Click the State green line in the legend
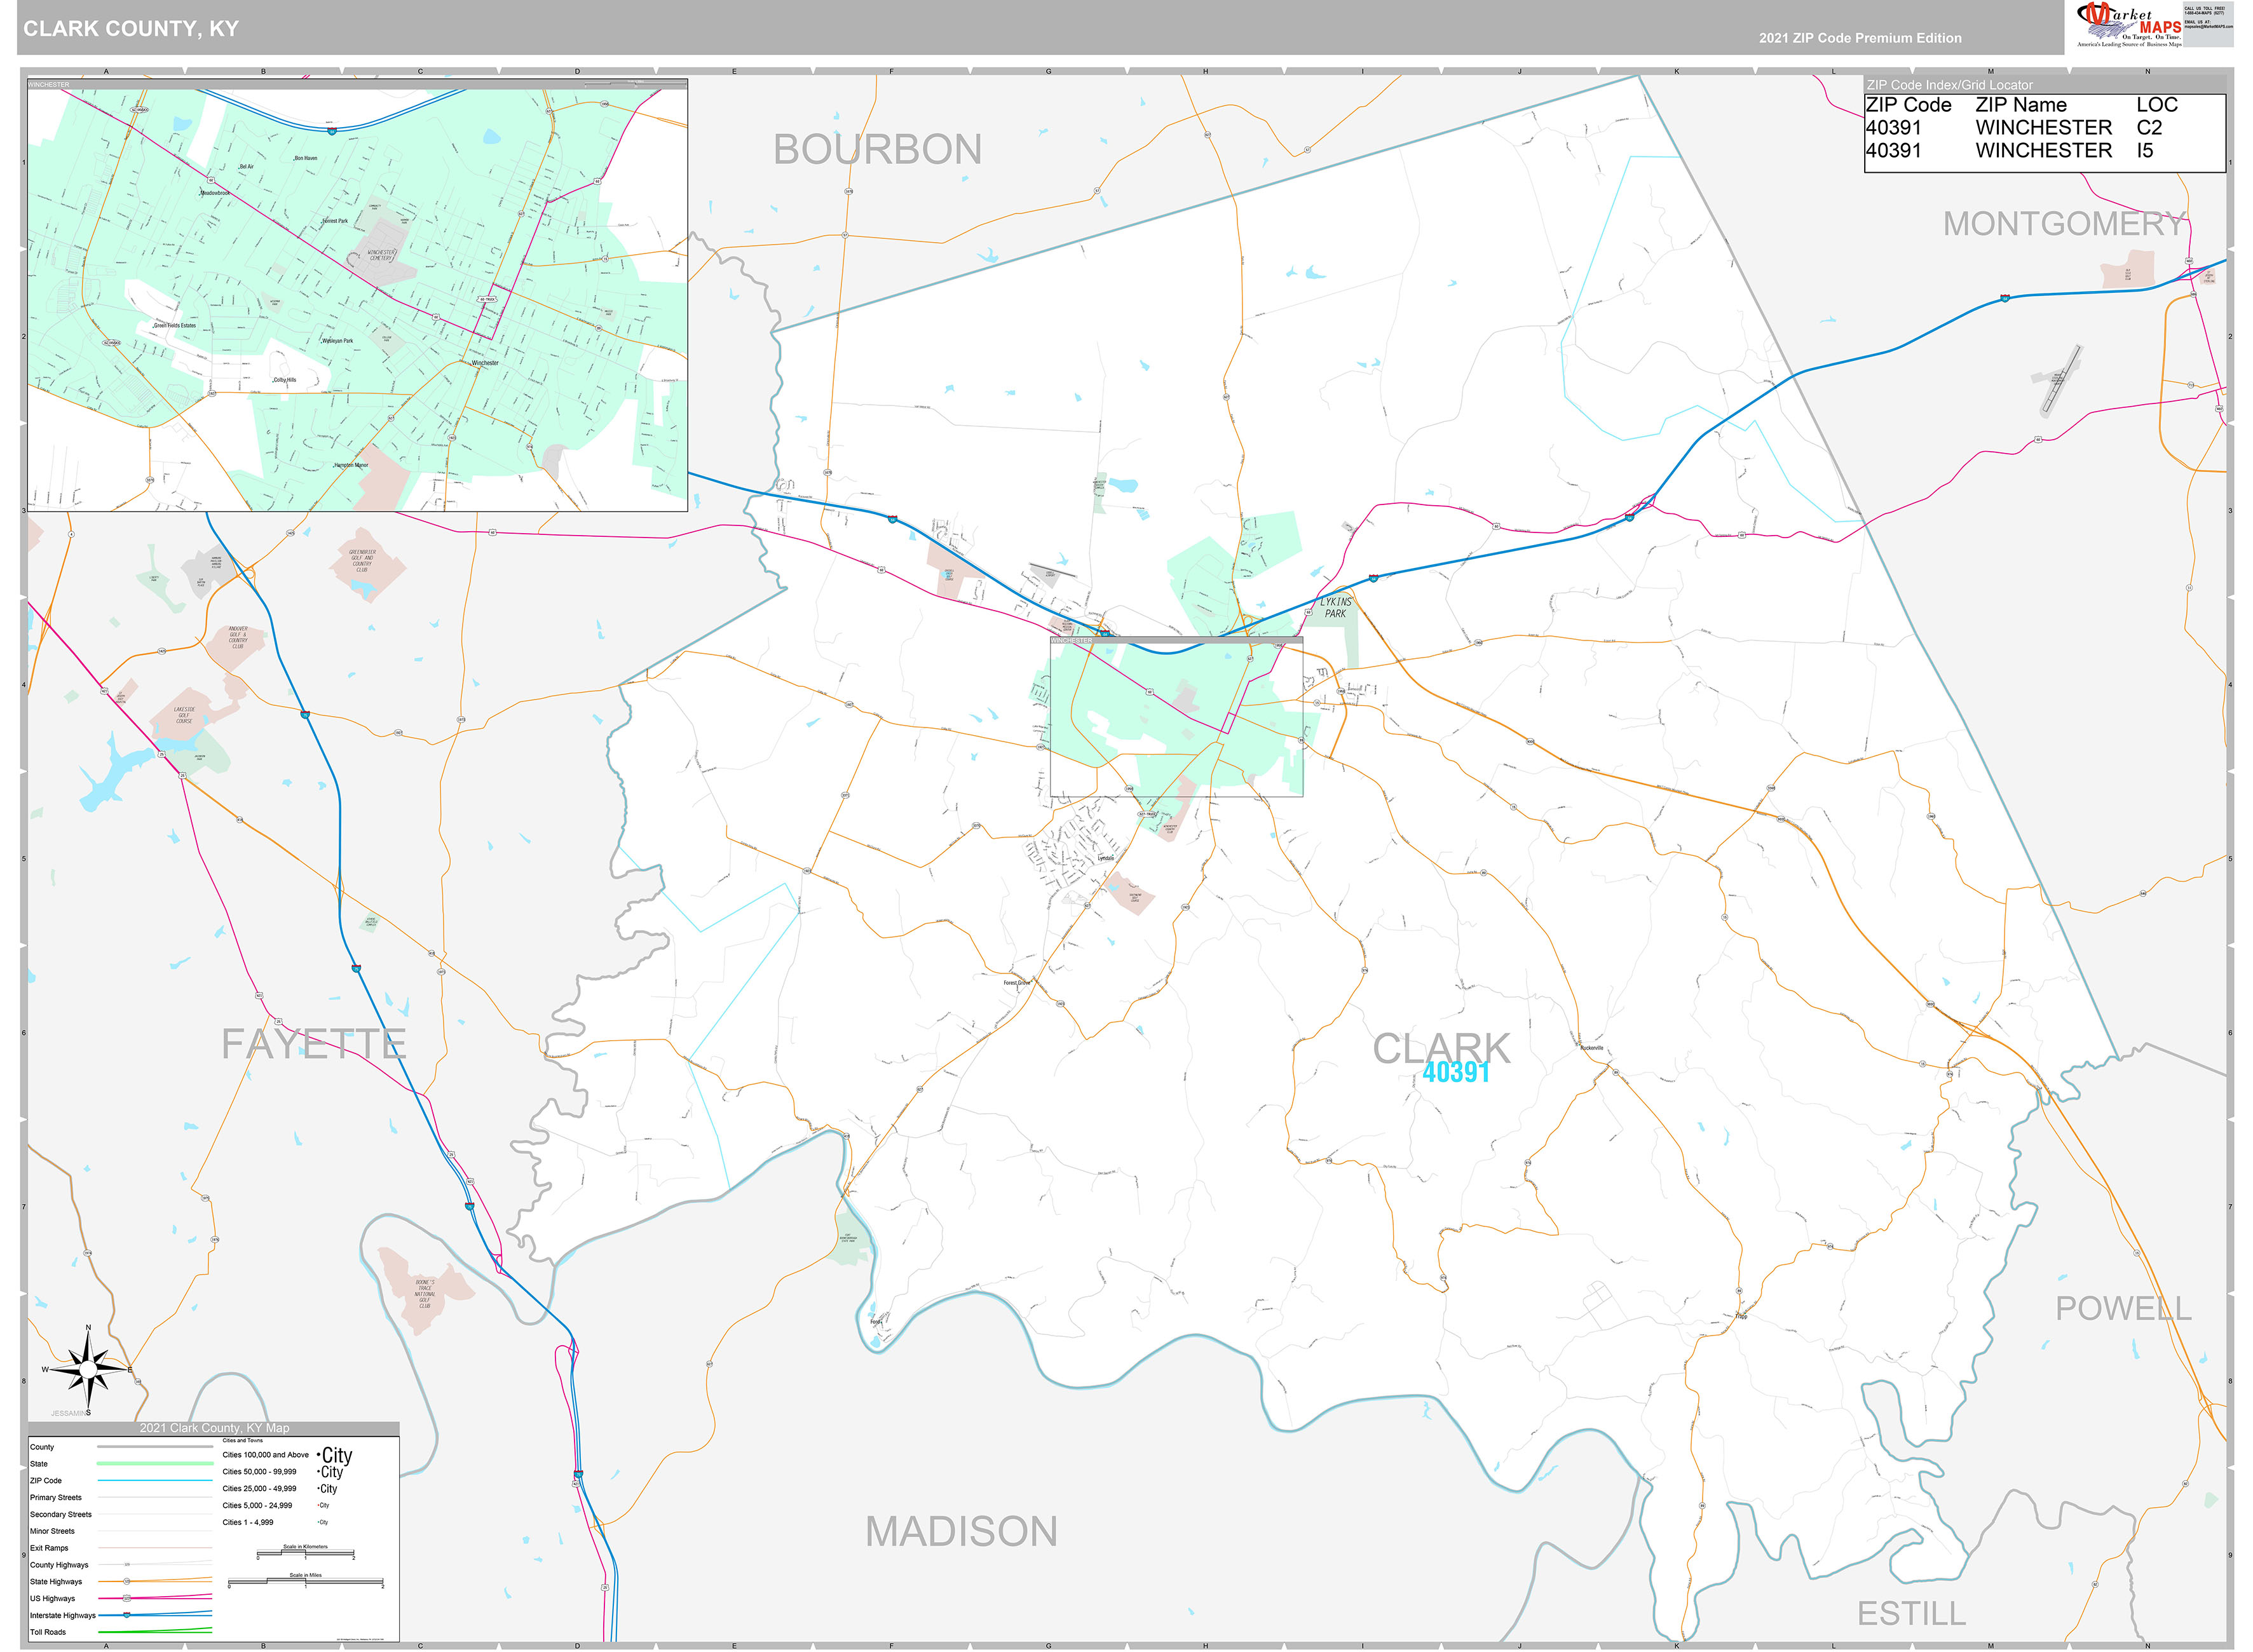Viewport: 2253px width, 1652px height. (x=154, y=1463)
